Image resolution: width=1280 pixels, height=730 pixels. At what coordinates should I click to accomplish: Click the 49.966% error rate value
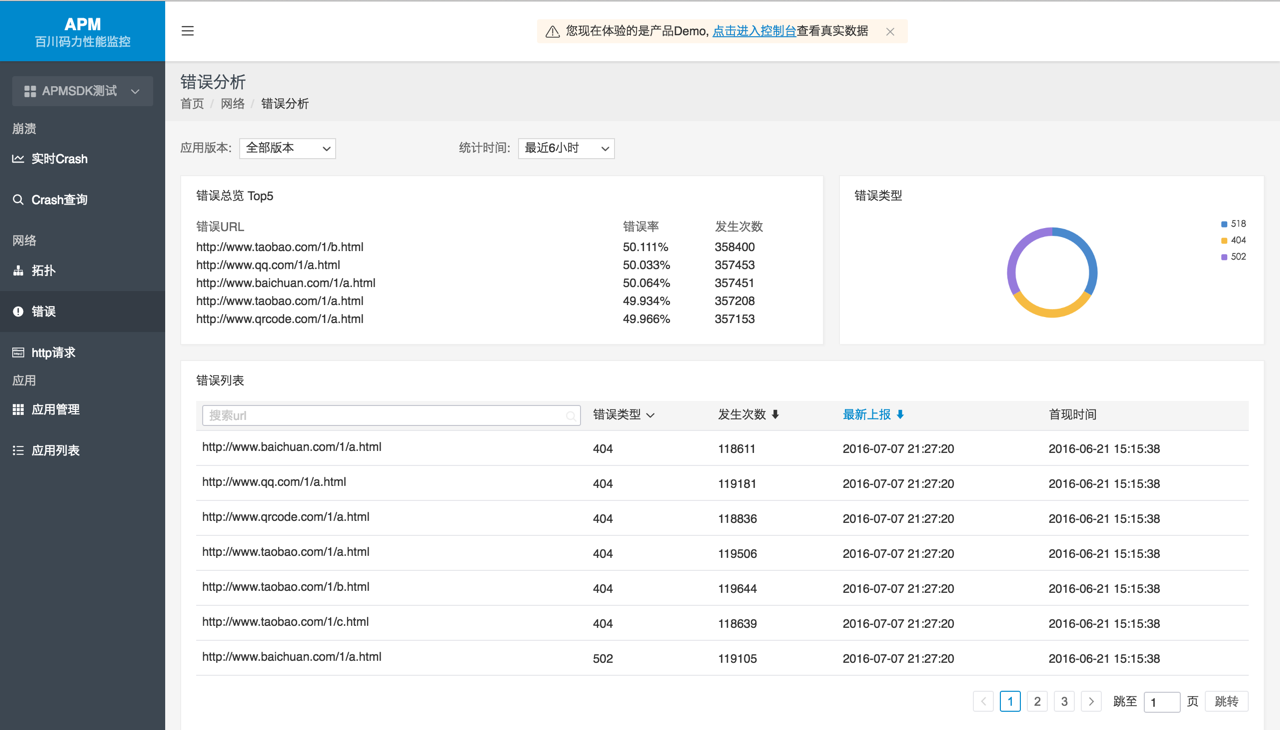tap(646, 319)
